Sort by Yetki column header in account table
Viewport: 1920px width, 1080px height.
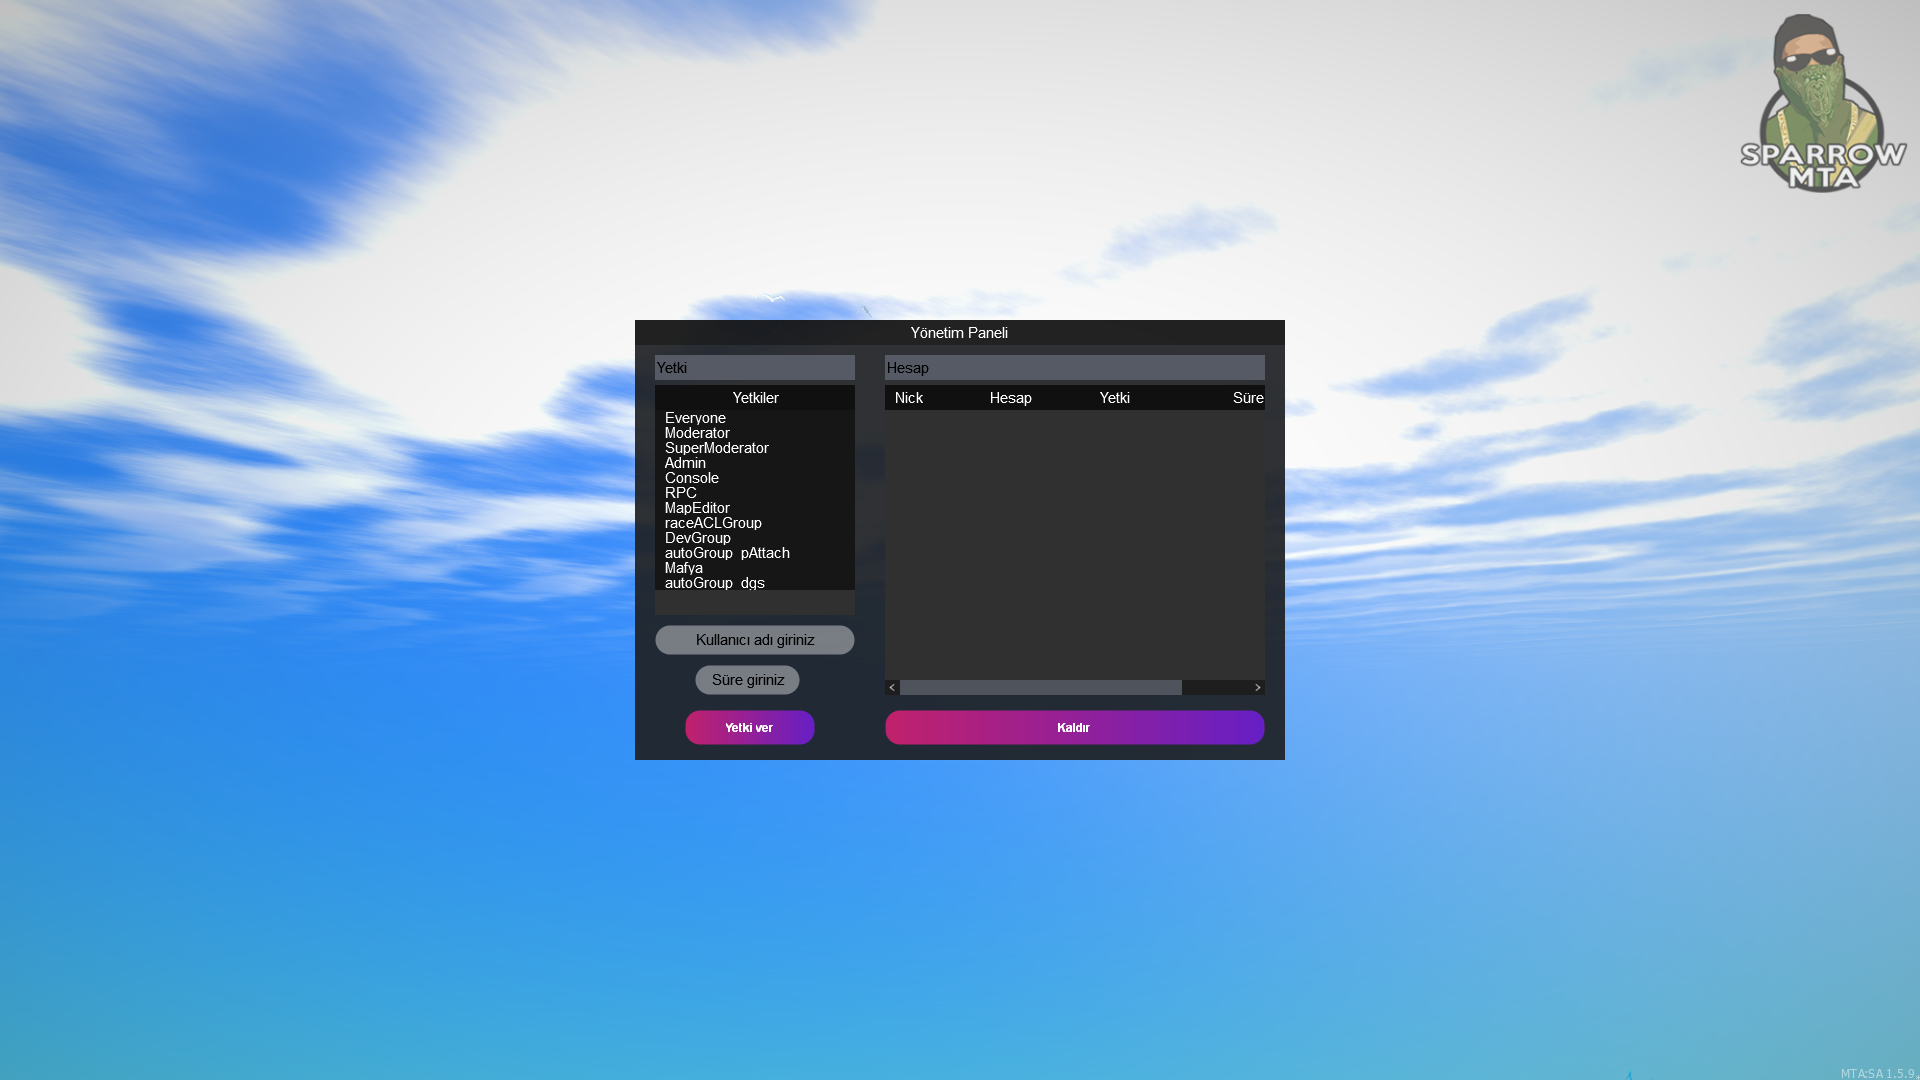click(x=1115, y=398)
